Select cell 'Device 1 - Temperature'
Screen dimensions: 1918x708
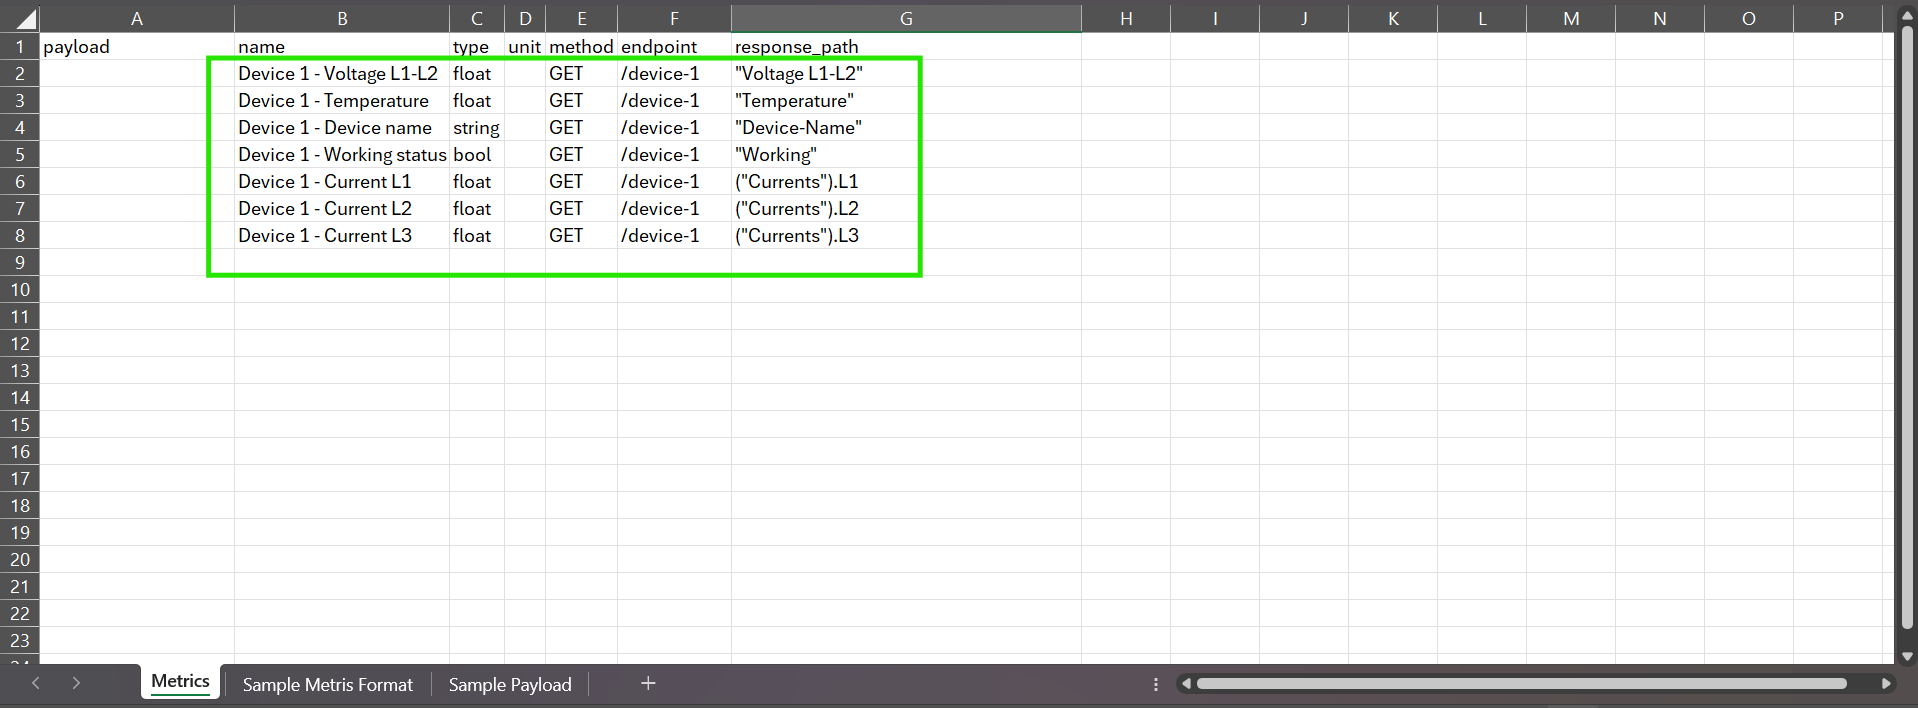click(x=342, y=100)
